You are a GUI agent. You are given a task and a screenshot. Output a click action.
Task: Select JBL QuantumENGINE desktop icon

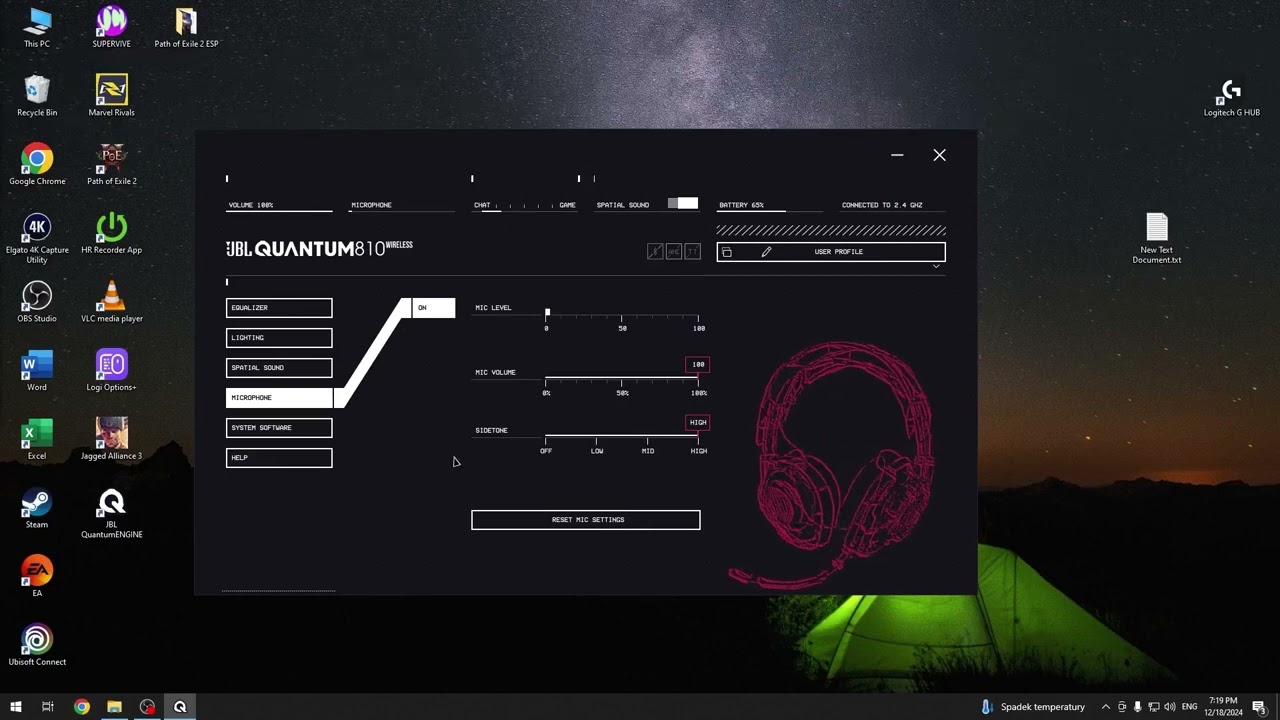pyautogui.click(x=112, y=513)
